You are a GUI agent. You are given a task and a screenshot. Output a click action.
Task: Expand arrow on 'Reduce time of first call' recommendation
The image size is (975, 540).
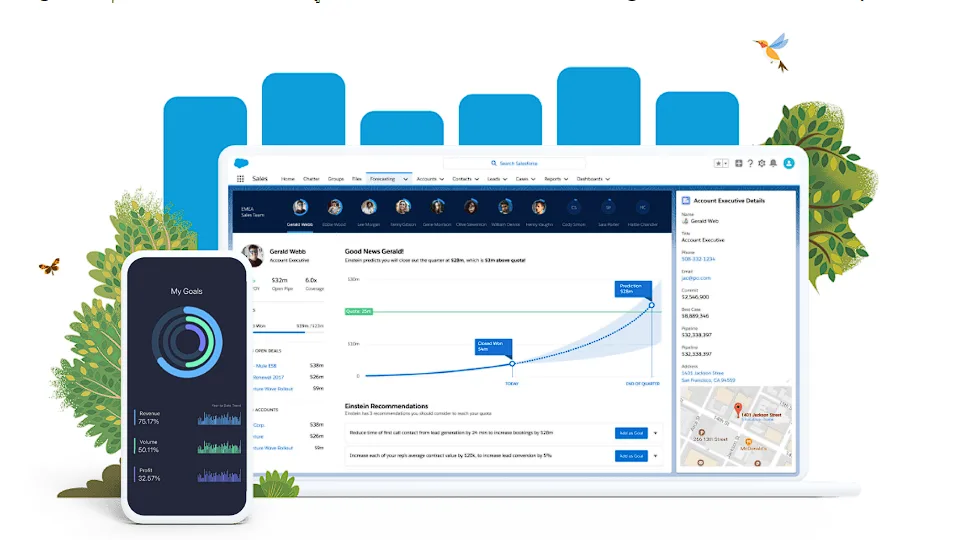coord(655,433)
